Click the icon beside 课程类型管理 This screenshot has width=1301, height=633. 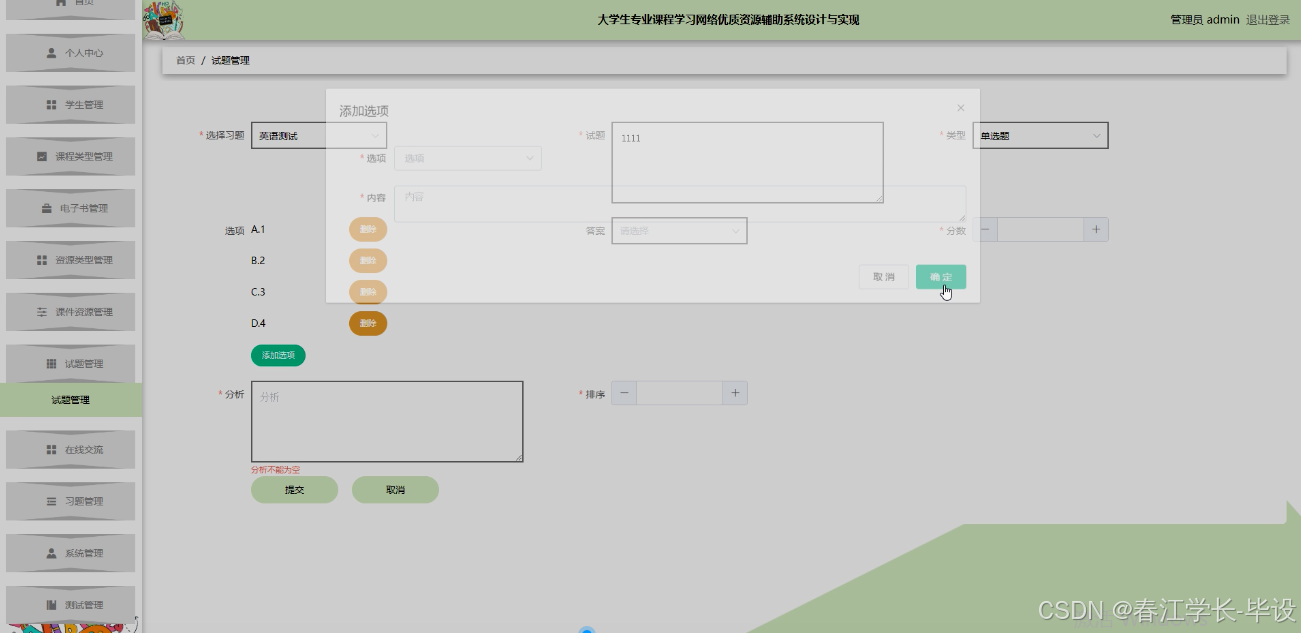pos(42,157)
